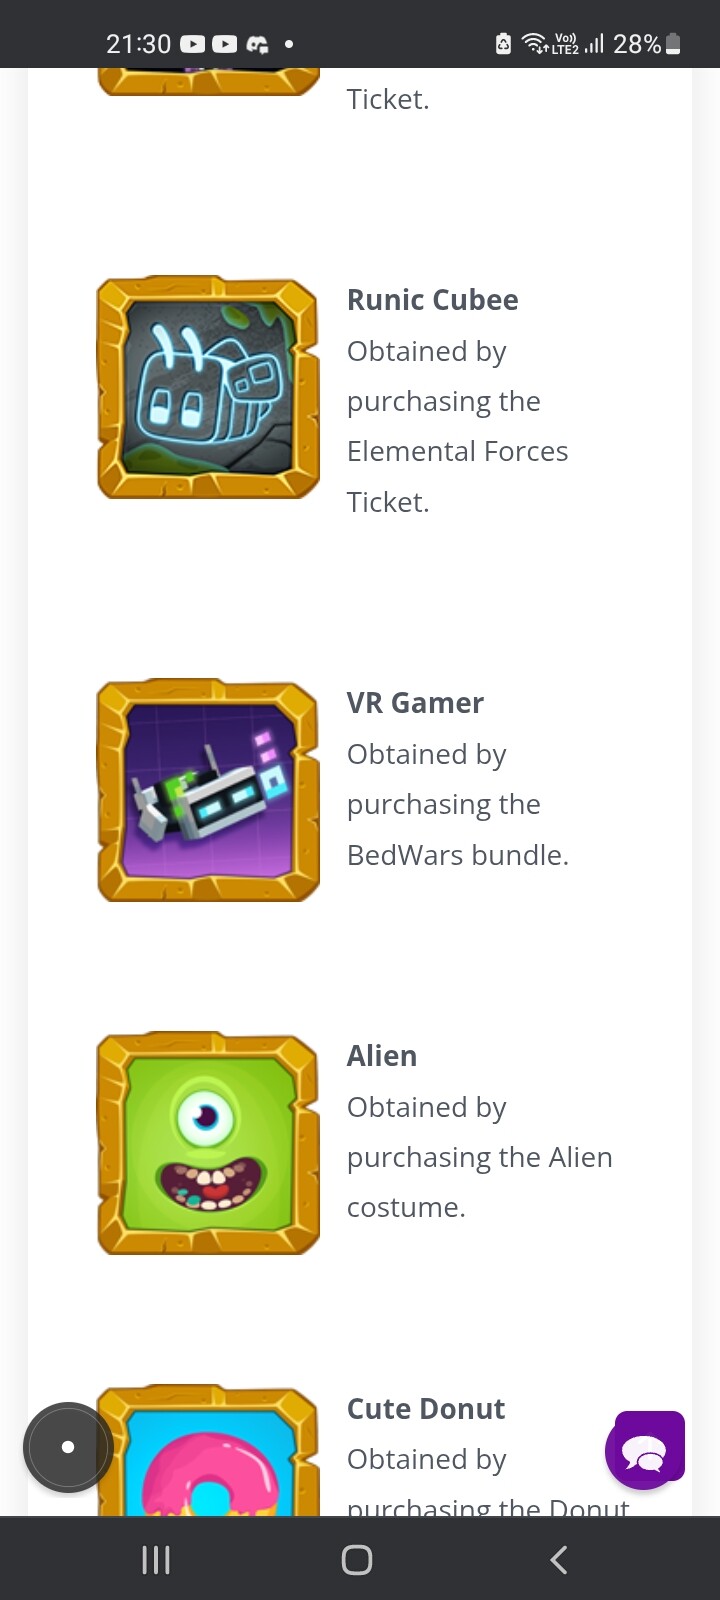Tap the Alien costume description text
Screen dimensions: 720x1600
pyautogui.click(x=480, y=1157)
